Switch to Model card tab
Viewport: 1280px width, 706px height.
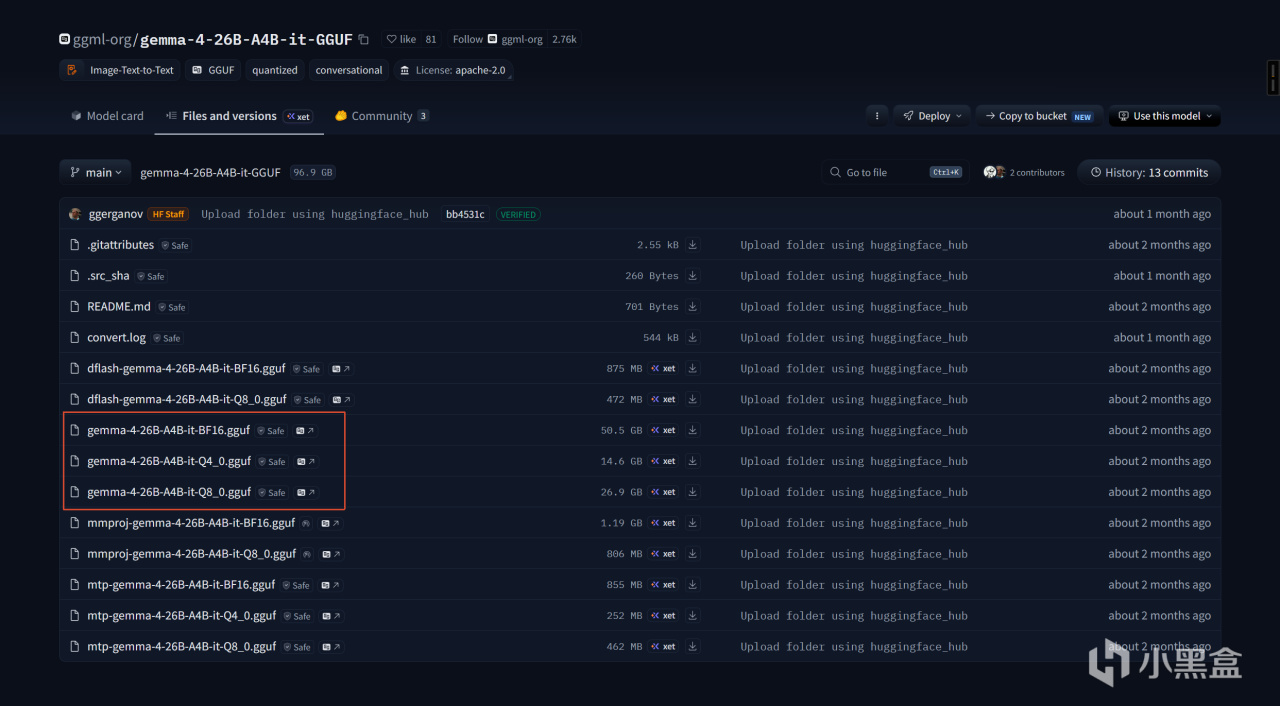107,116
